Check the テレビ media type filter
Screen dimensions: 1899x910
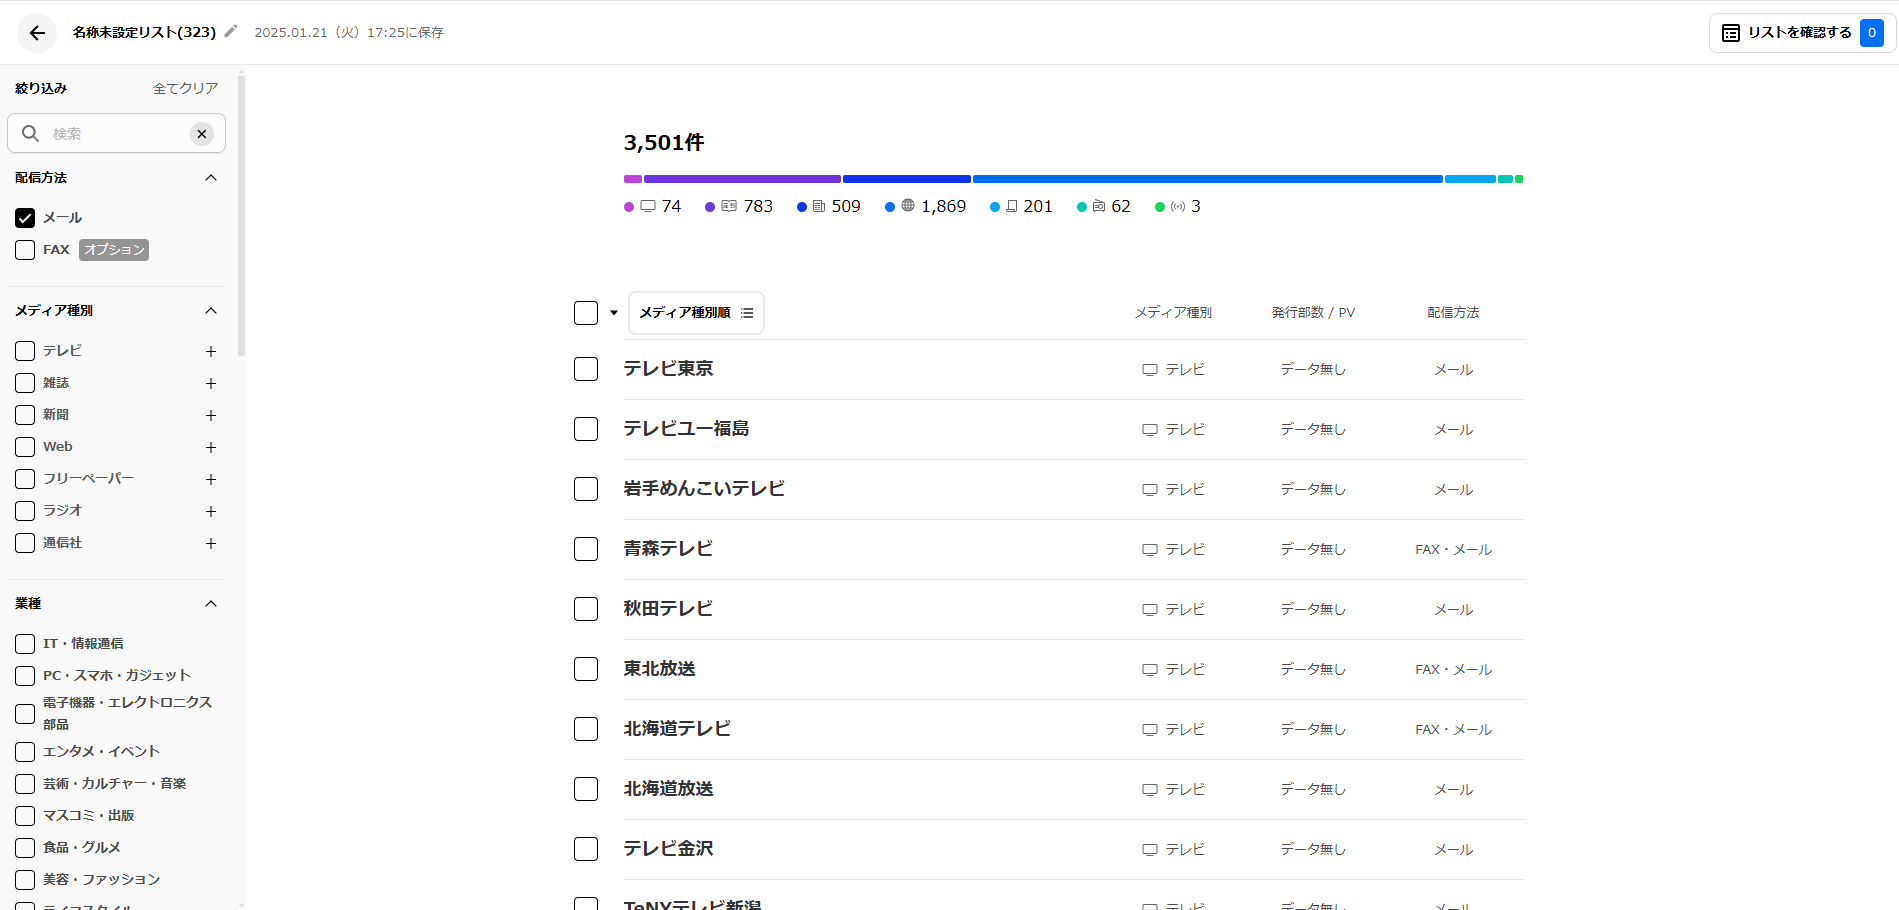click(25, 351)
